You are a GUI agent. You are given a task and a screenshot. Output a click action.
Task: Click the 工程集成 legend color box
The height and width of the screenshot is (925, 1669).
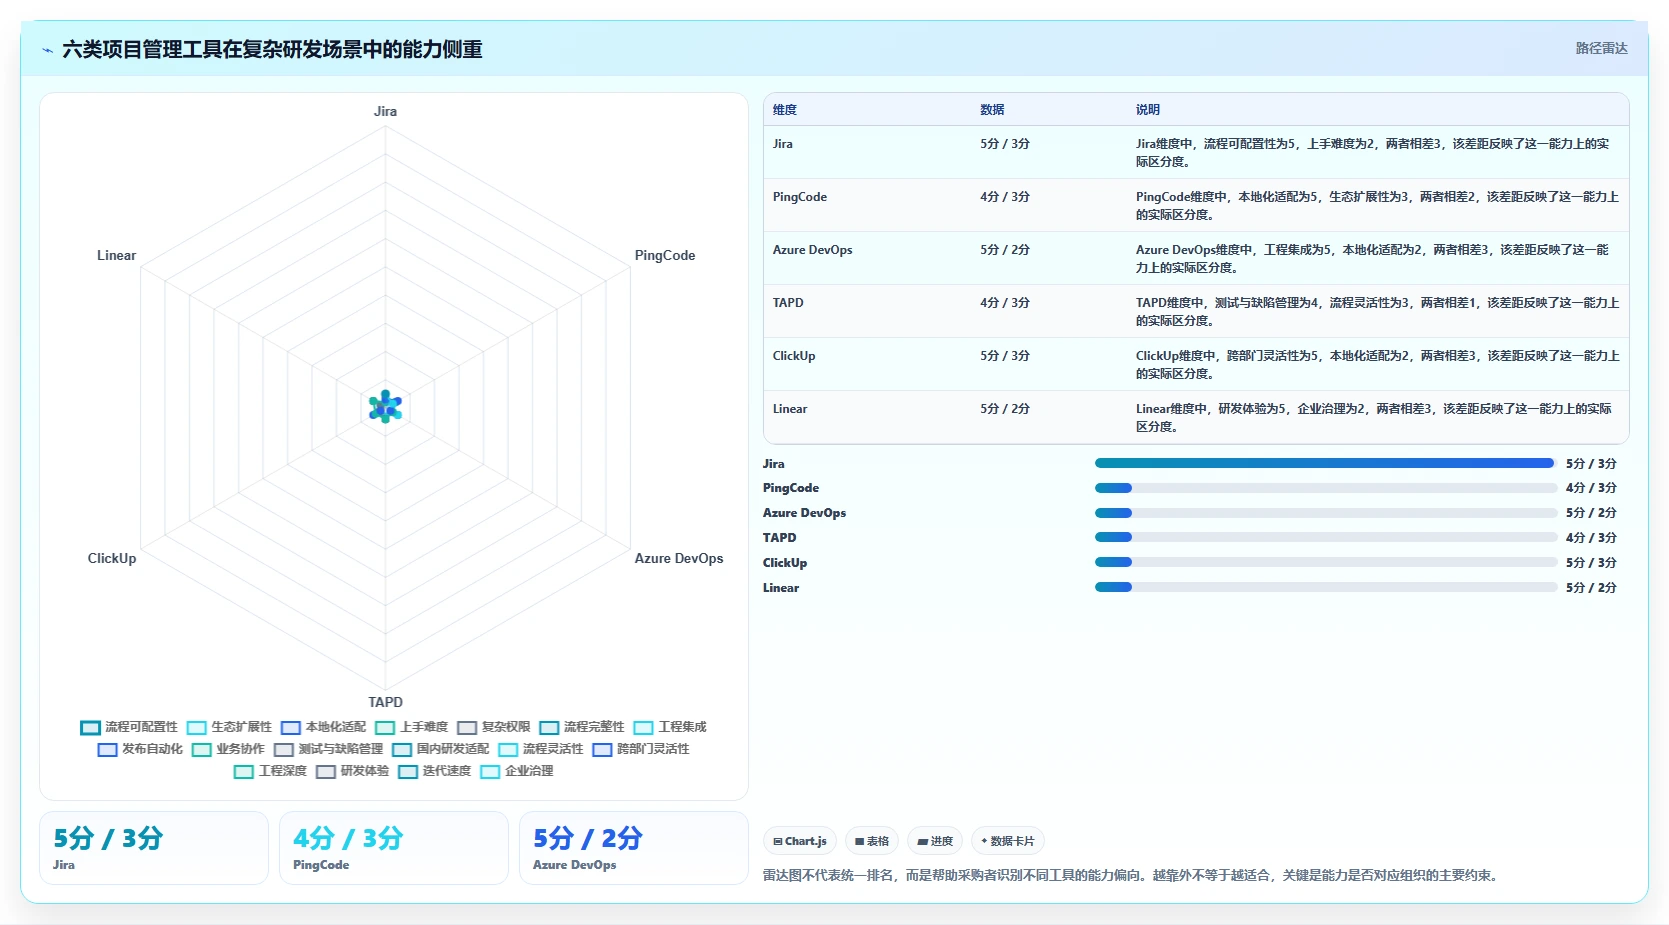[x=643, y=727]
